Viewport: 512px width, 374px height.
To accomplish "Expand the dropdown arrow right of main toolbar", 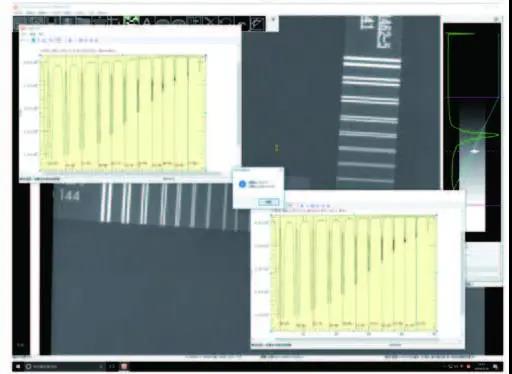I will pos(273,20).
